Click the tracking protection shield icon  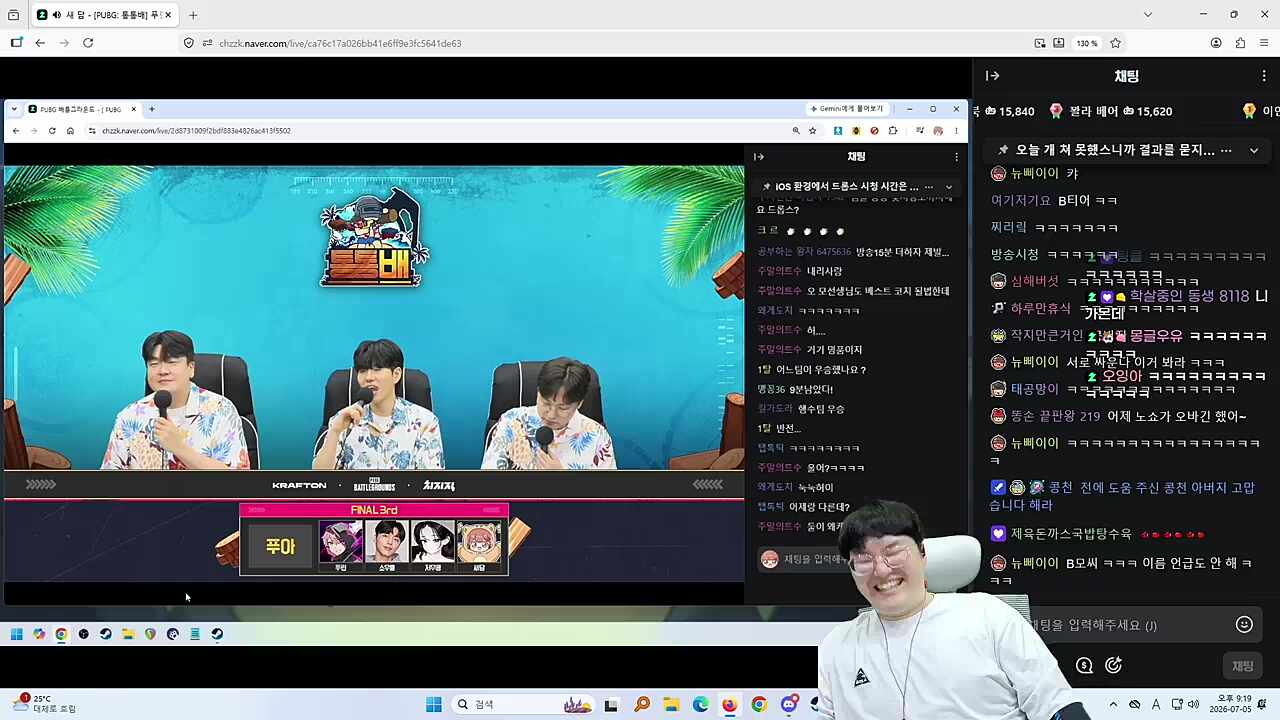point(189,43)
